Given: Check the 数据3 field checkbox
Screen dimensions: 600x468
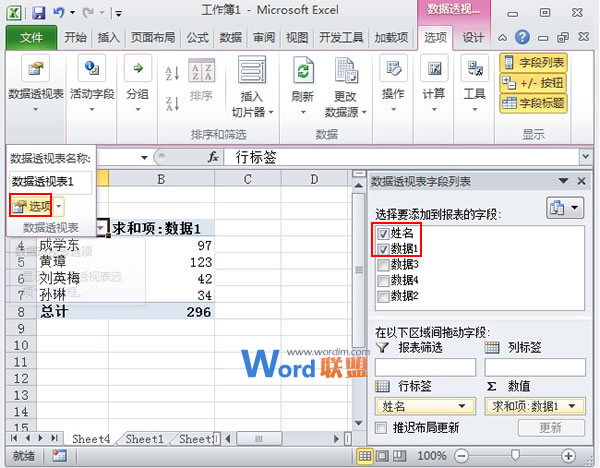Looking at the screenshot, I should (383, 265).
